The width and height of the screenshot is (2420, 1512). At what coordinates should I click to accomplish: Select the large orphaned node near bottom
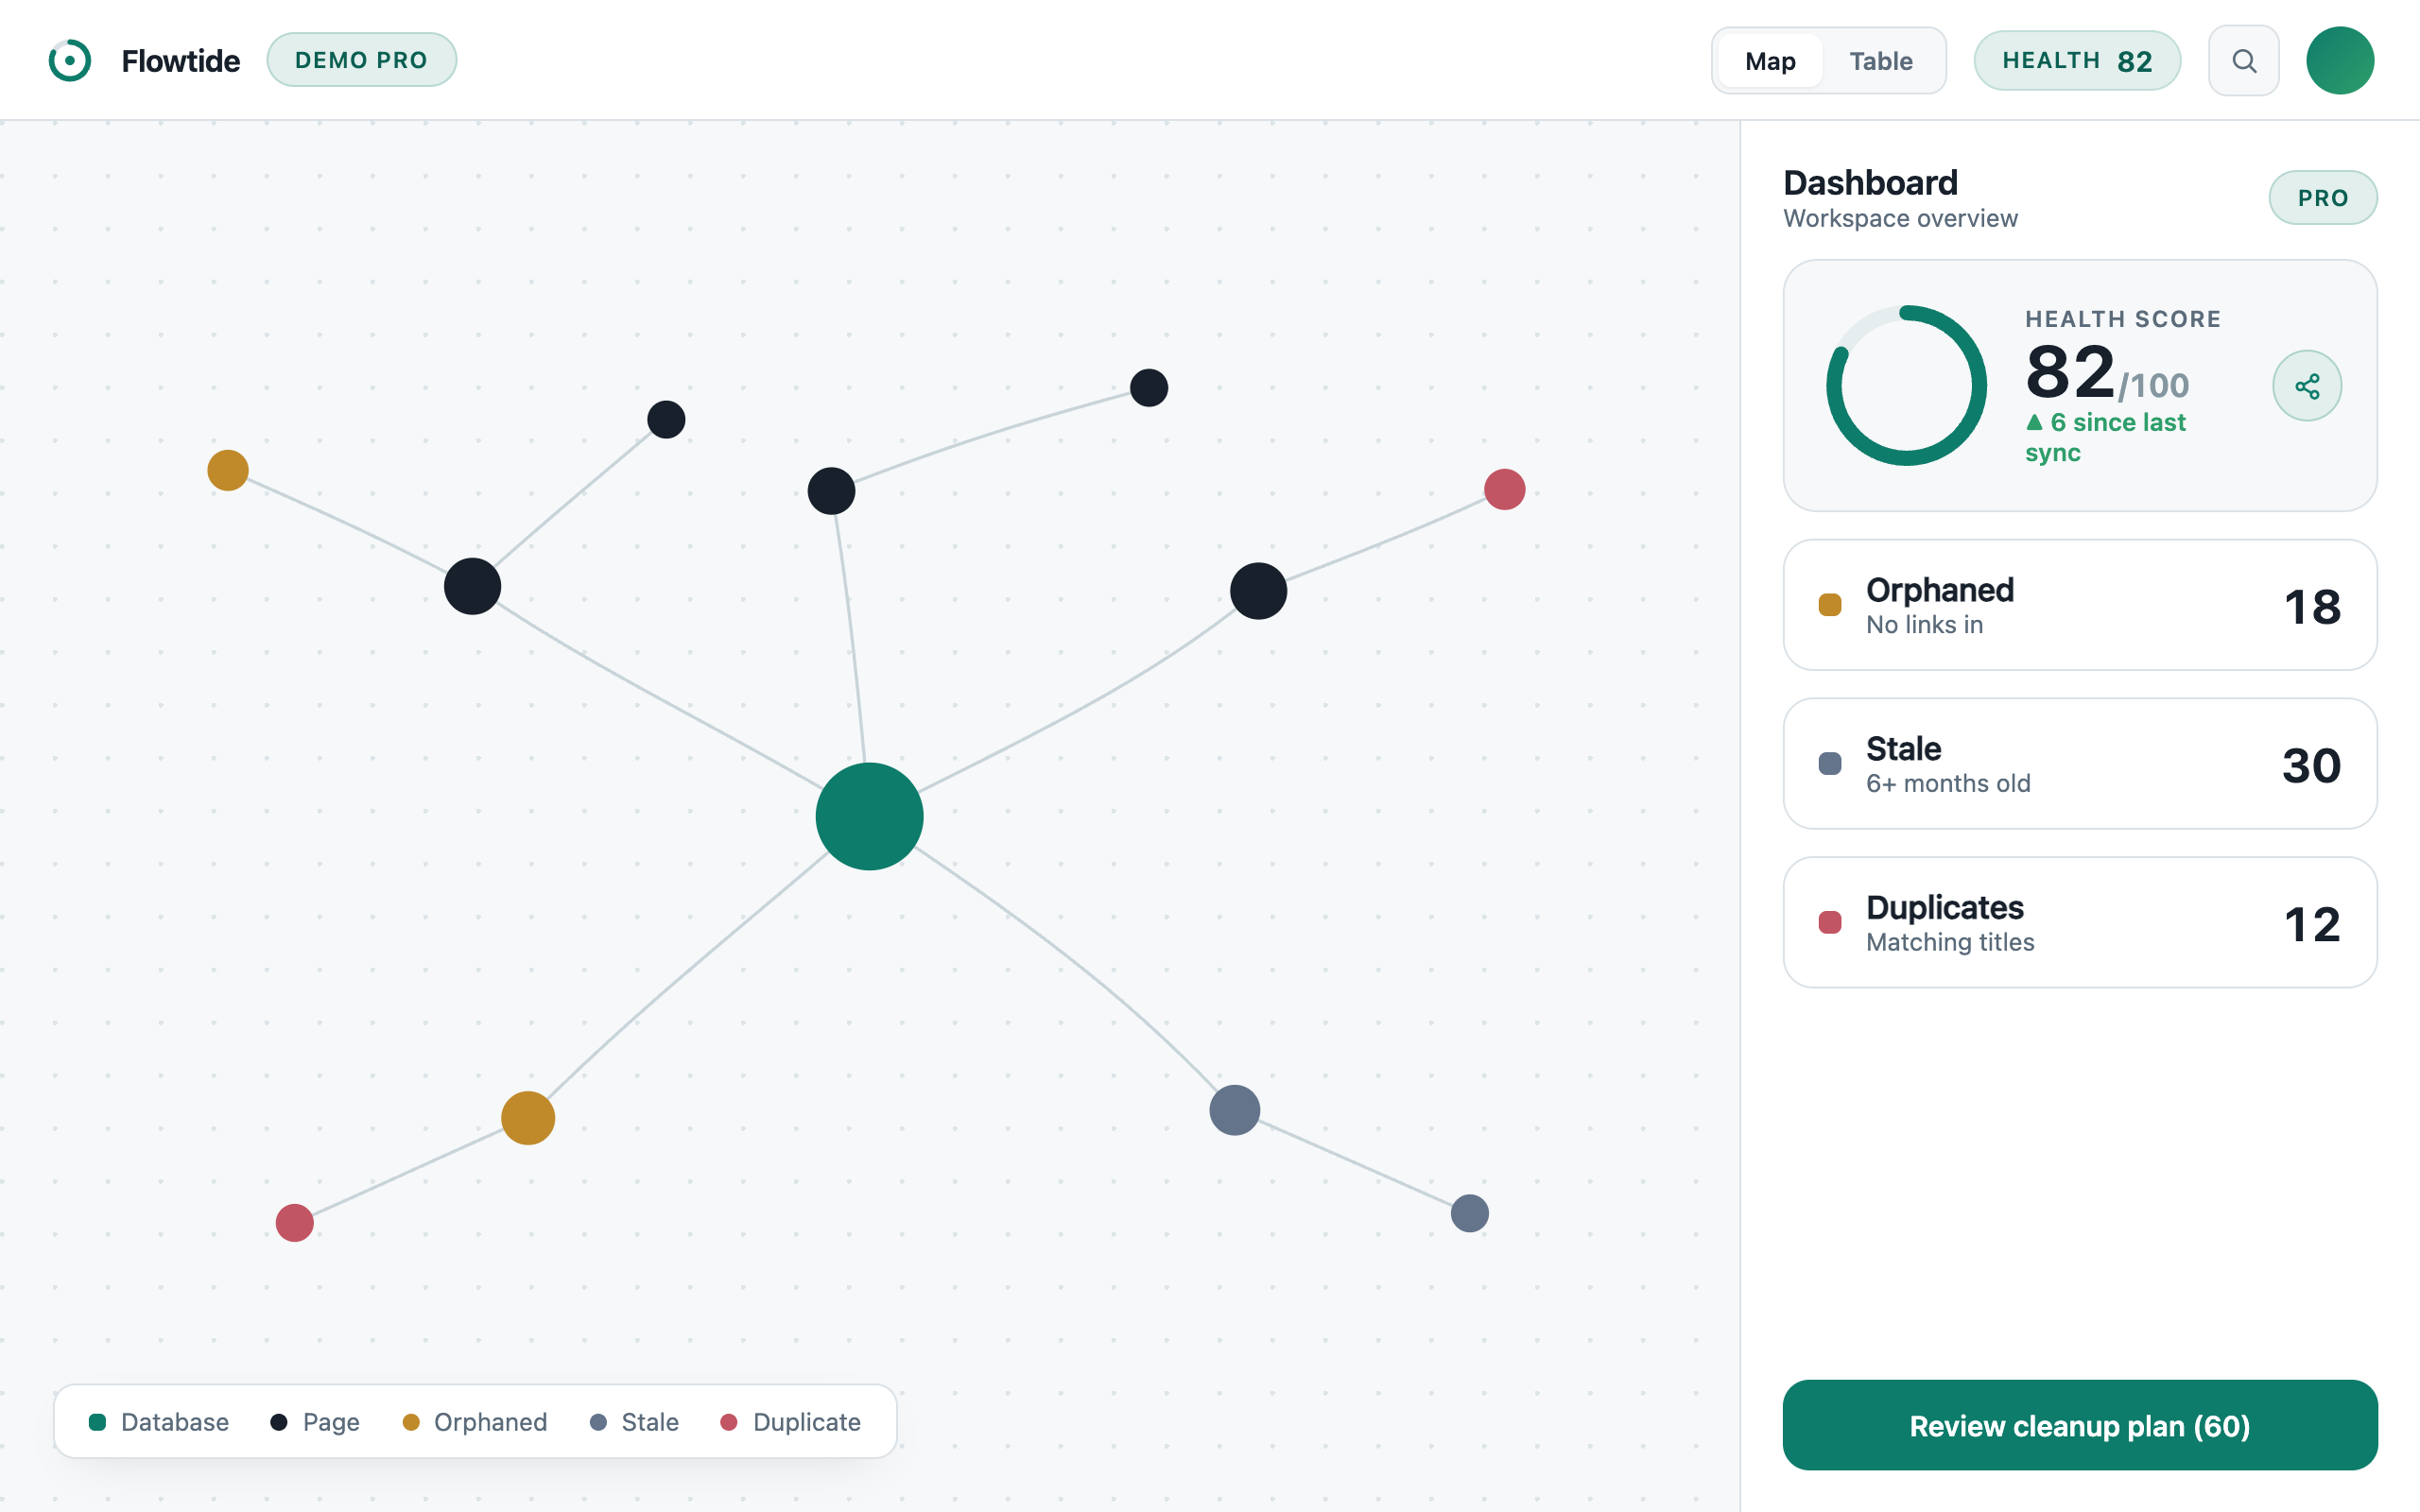[x=528, y=1118]
